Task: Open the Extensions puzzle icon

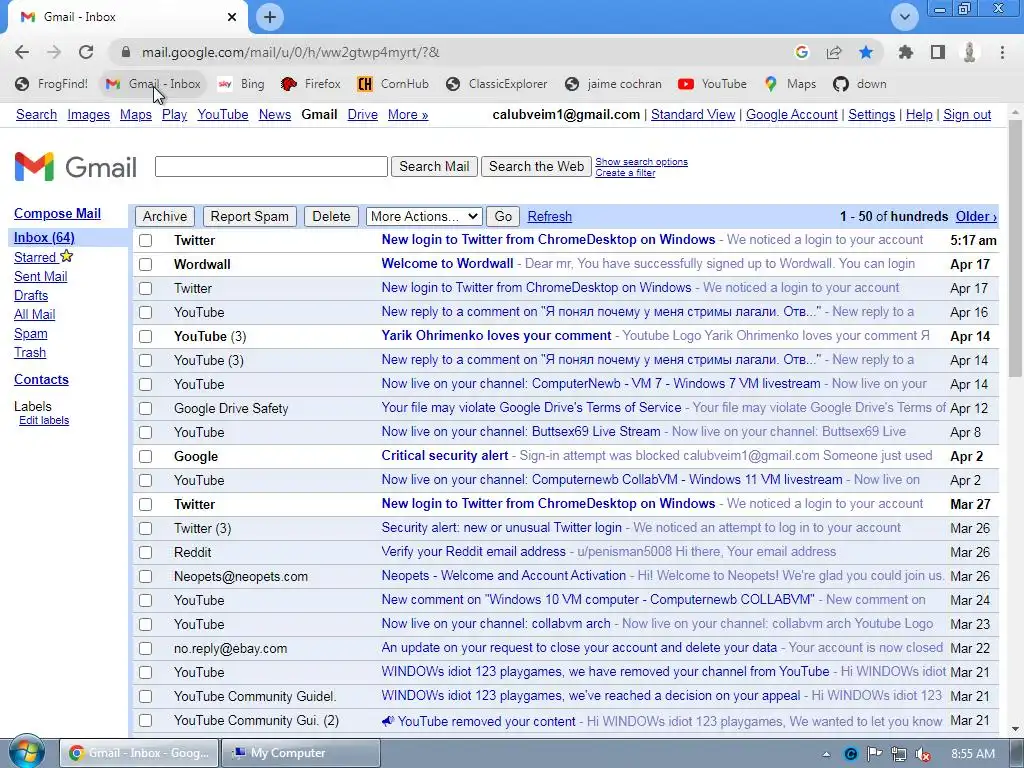Action: point(905,52)
